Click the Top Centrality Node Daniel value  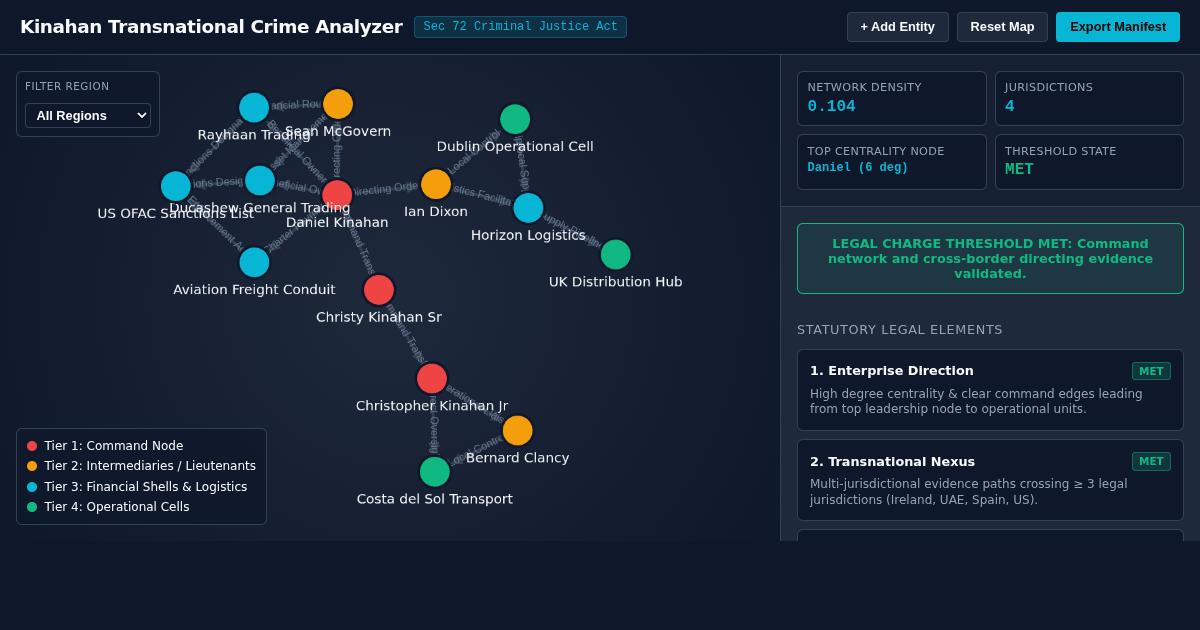(858, 168)
